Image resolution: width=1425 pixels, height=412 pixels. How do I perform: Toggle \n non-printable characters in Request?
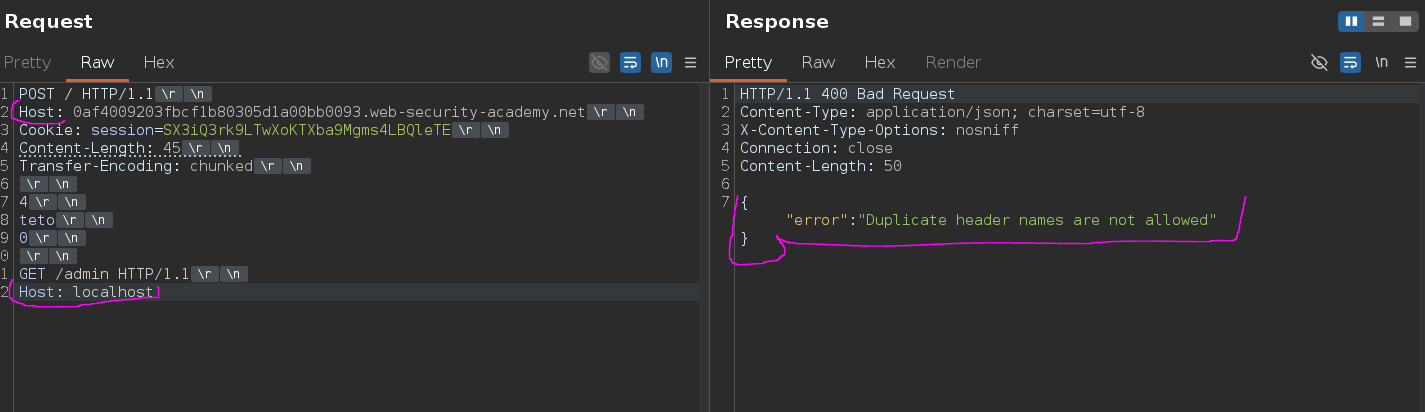point(661,62)
